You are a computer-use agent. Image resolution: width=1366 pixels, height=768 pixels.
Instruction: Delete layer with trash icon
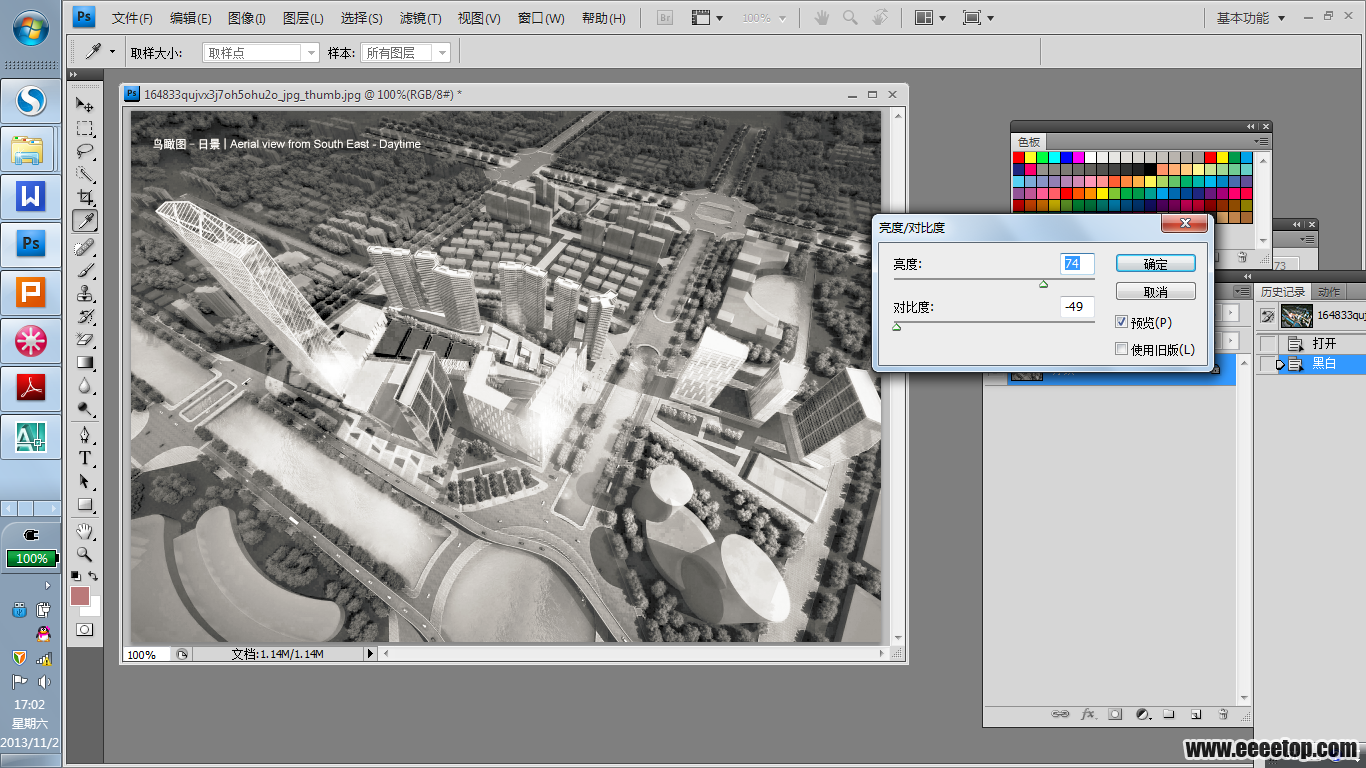click(1223, 714)
